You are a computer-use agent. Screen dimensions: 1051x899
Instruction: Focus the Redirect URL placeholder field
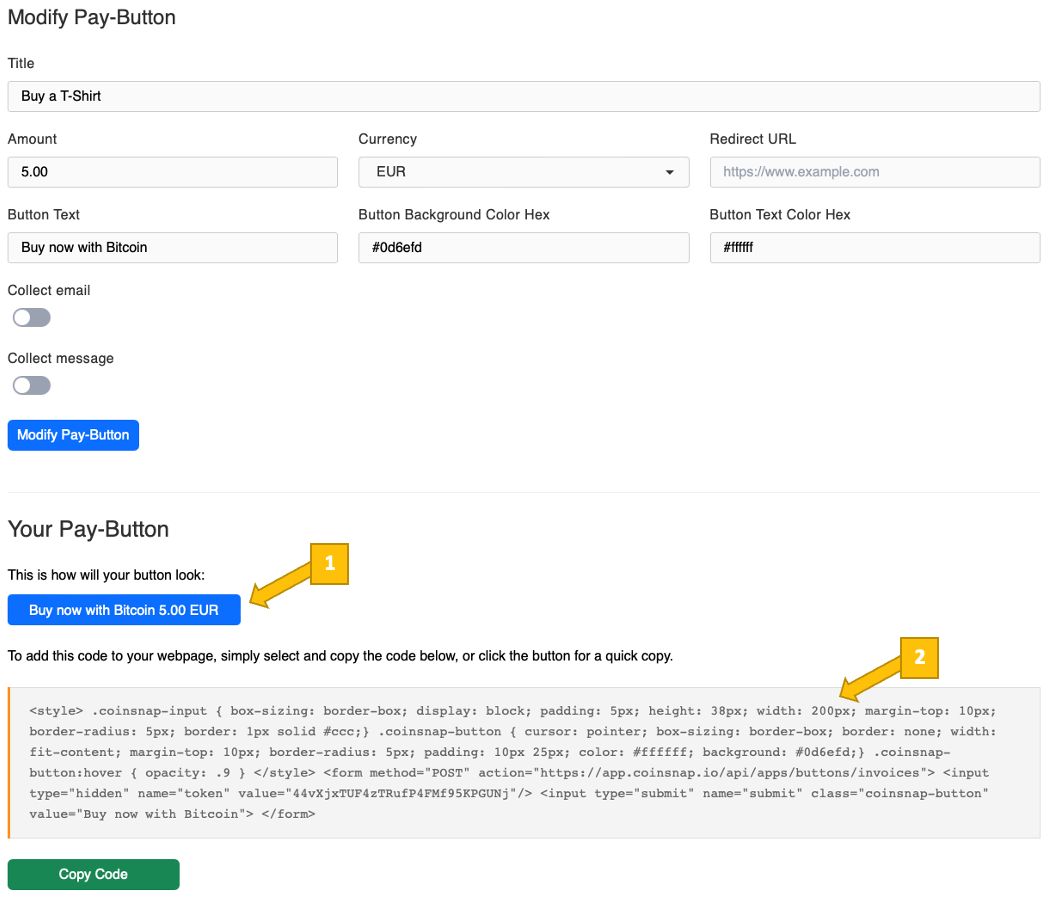874,172
